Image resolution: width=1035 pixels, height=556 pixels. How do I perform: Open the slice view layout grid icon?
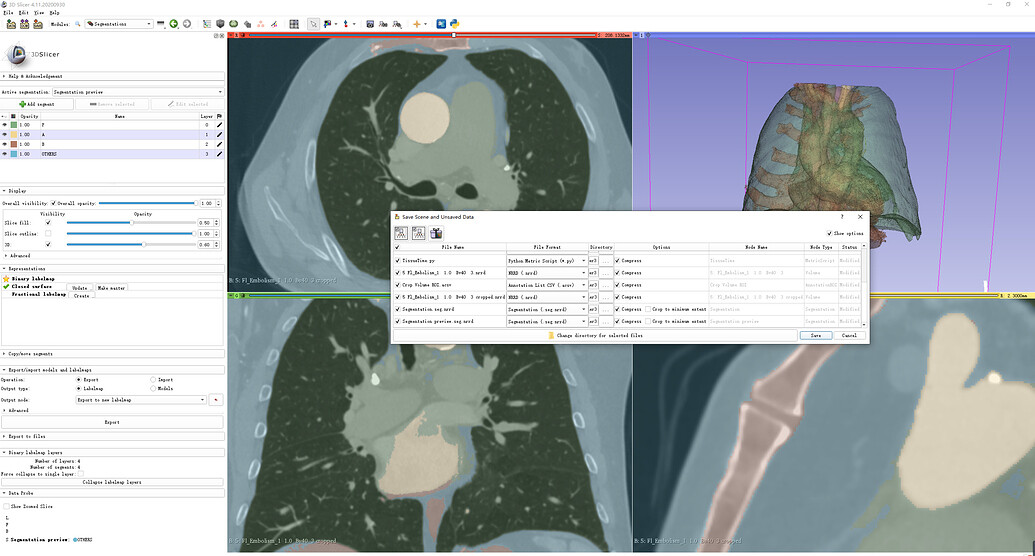(x=294, y=24)
